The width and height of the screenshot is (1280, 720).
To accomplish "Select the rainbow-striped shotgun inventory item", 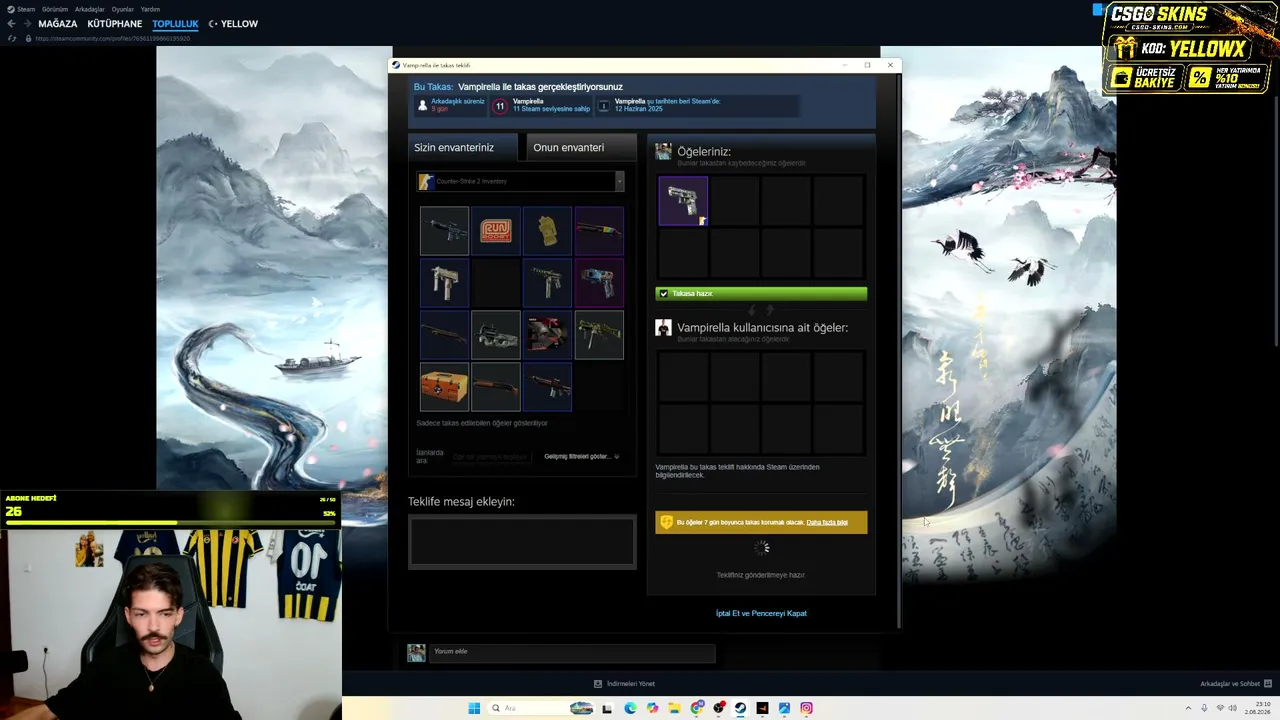I will [599, 232].
